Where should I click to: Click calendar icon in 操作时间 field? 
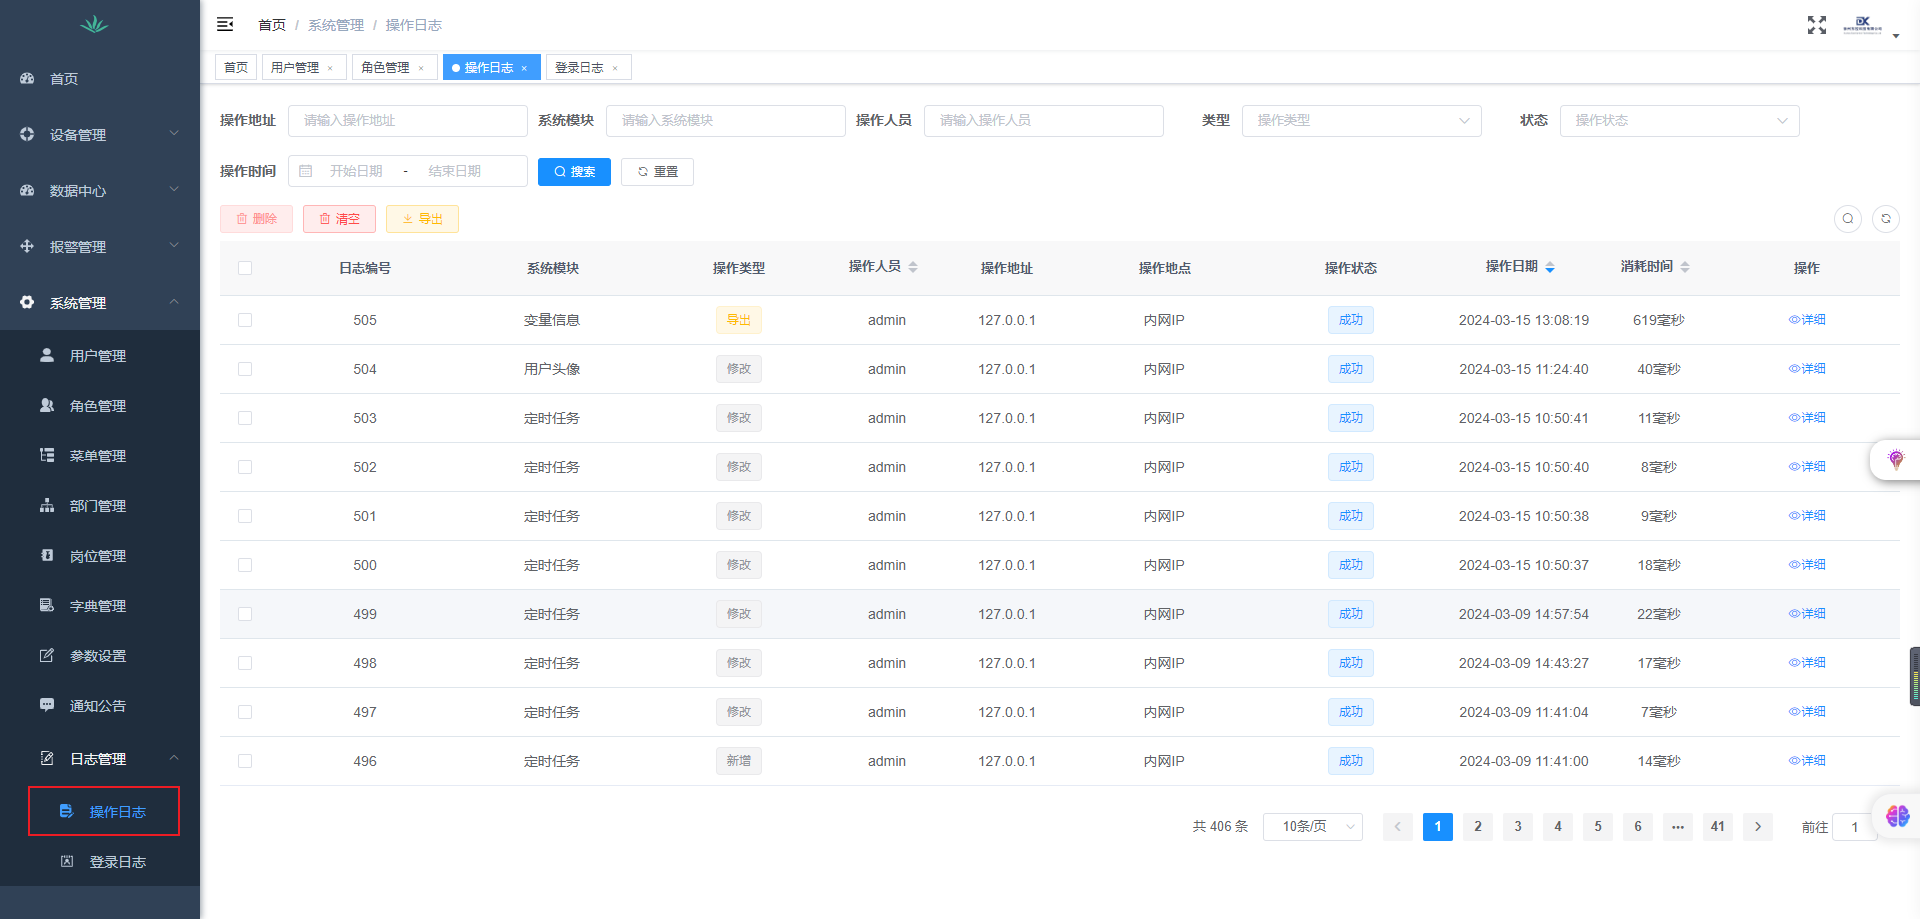point(306,171)
